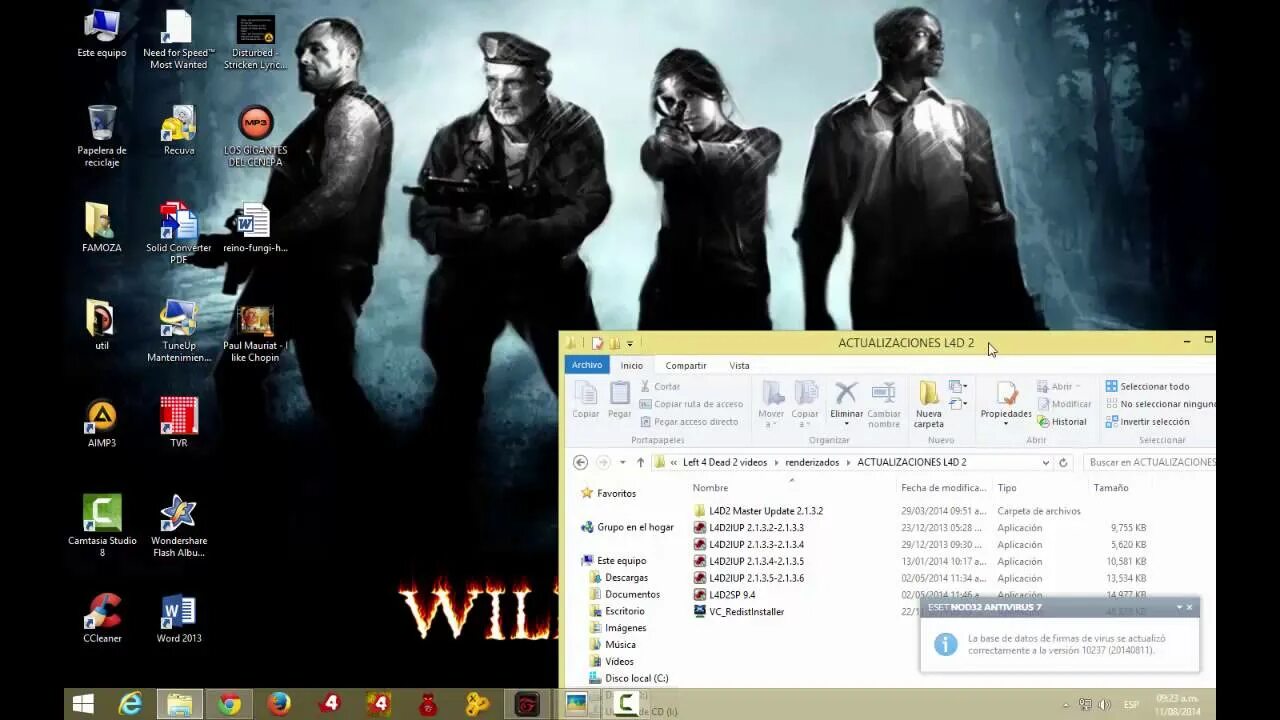This screenshot has width=1280, height=720.
Task: Go up one folder level arrow
Action: (640, 463)
